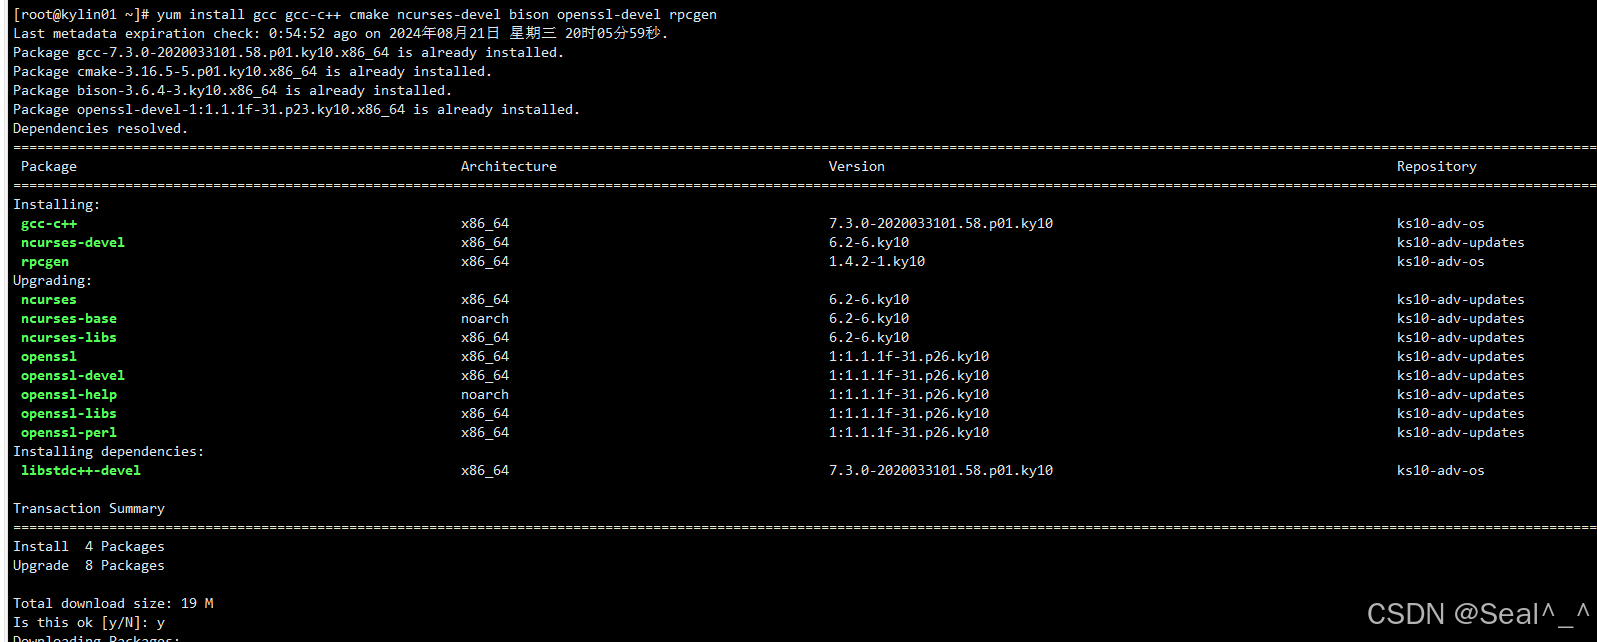Select package name openssl-help
The image size is (1597, 642).
69,395
